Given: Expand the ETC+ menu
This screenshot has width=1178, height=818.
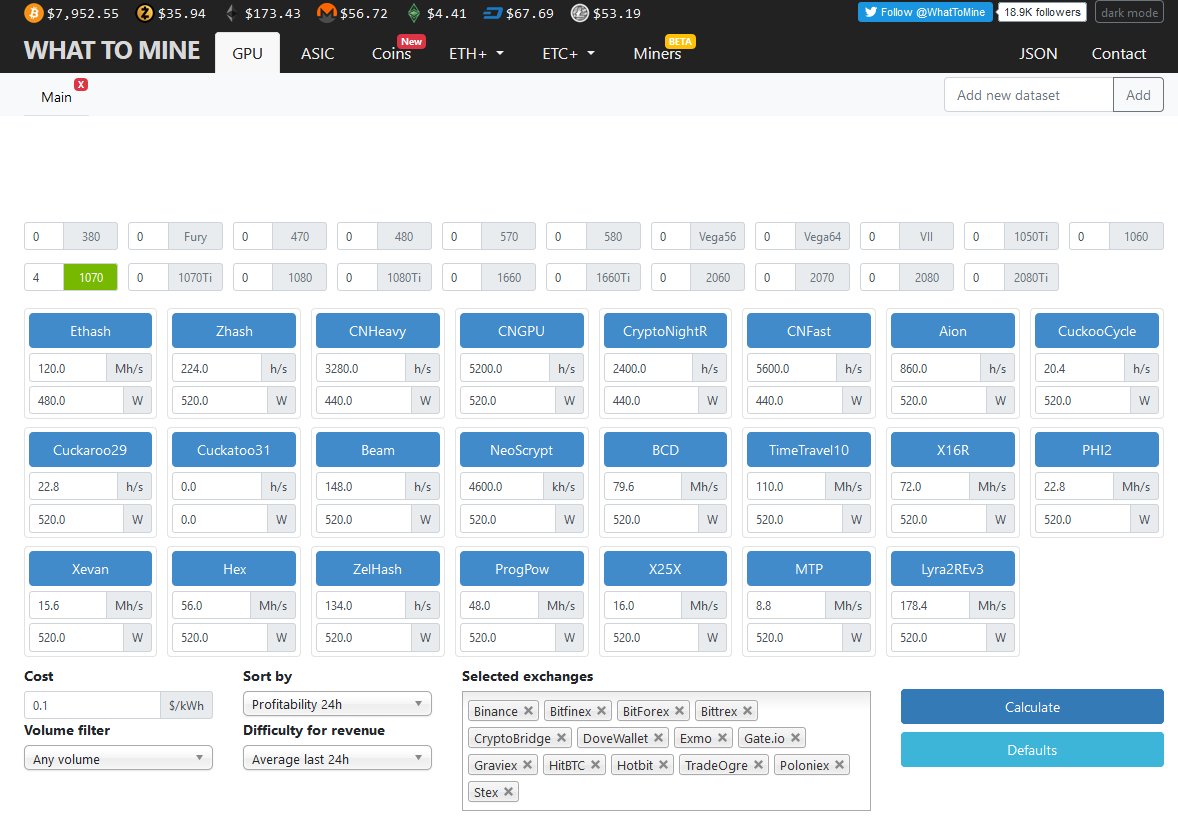Looking at the screenshot, I should pyautogui.click(x=569, y=53).
